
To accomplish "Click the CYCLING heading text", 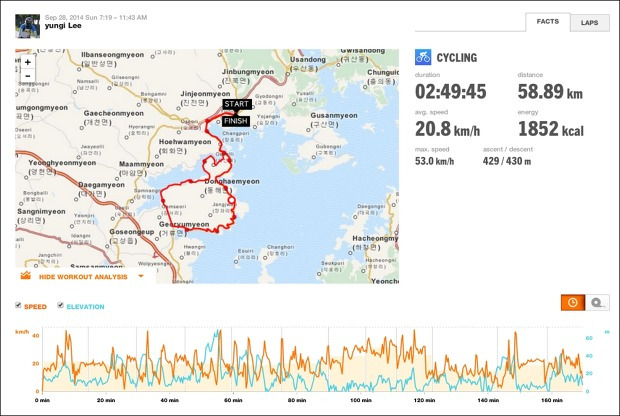I will click(457, 58).
